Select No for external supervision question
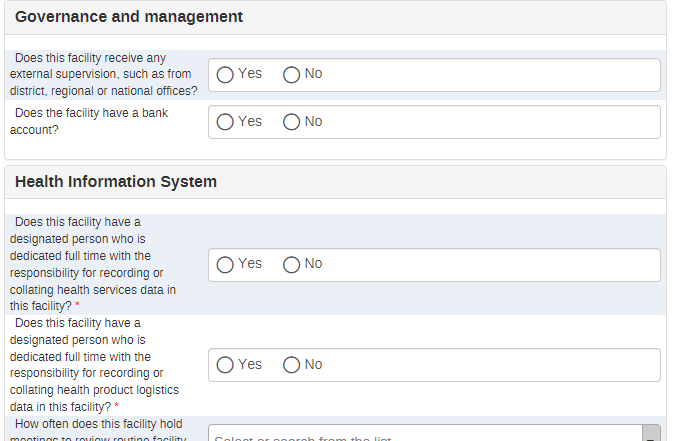Viewport: 674px width, 441px height. coord(291,75)
